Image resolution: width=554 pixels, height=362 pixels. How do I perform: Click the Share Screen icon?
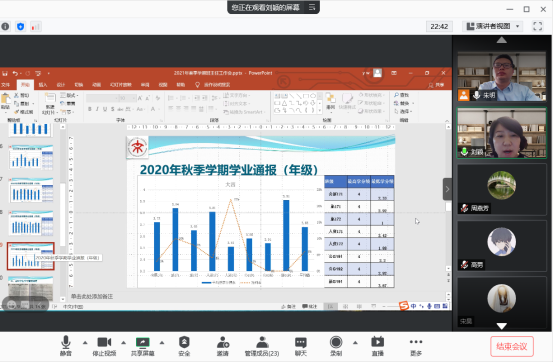[143, 342]
